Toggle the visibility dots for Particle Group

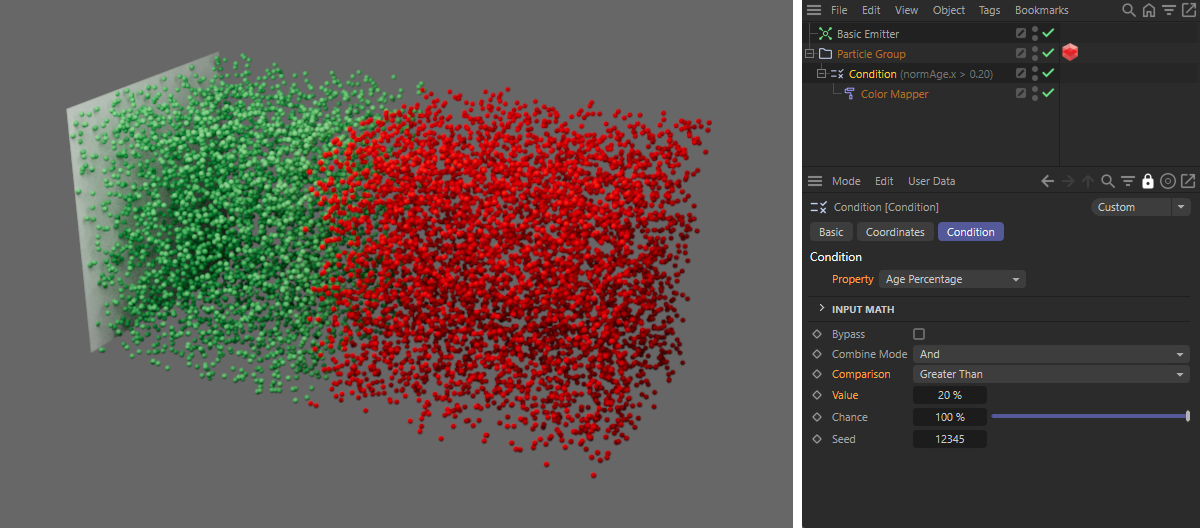1035,54
